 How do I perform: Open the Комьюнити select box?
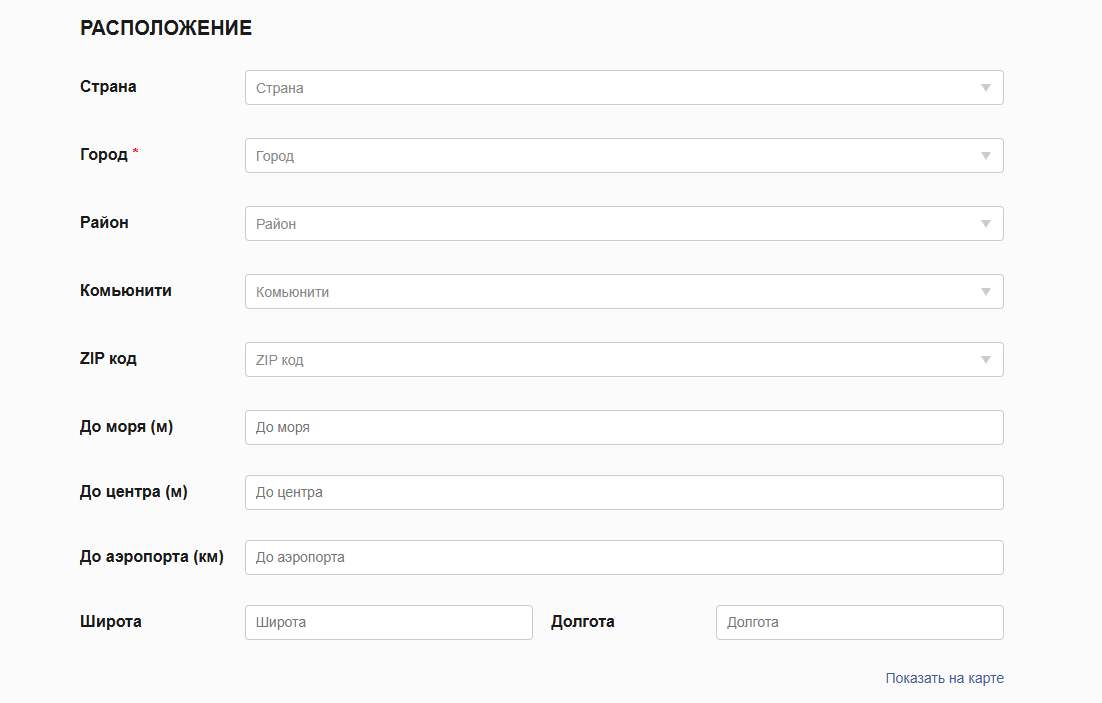click(x=624, y=292)
